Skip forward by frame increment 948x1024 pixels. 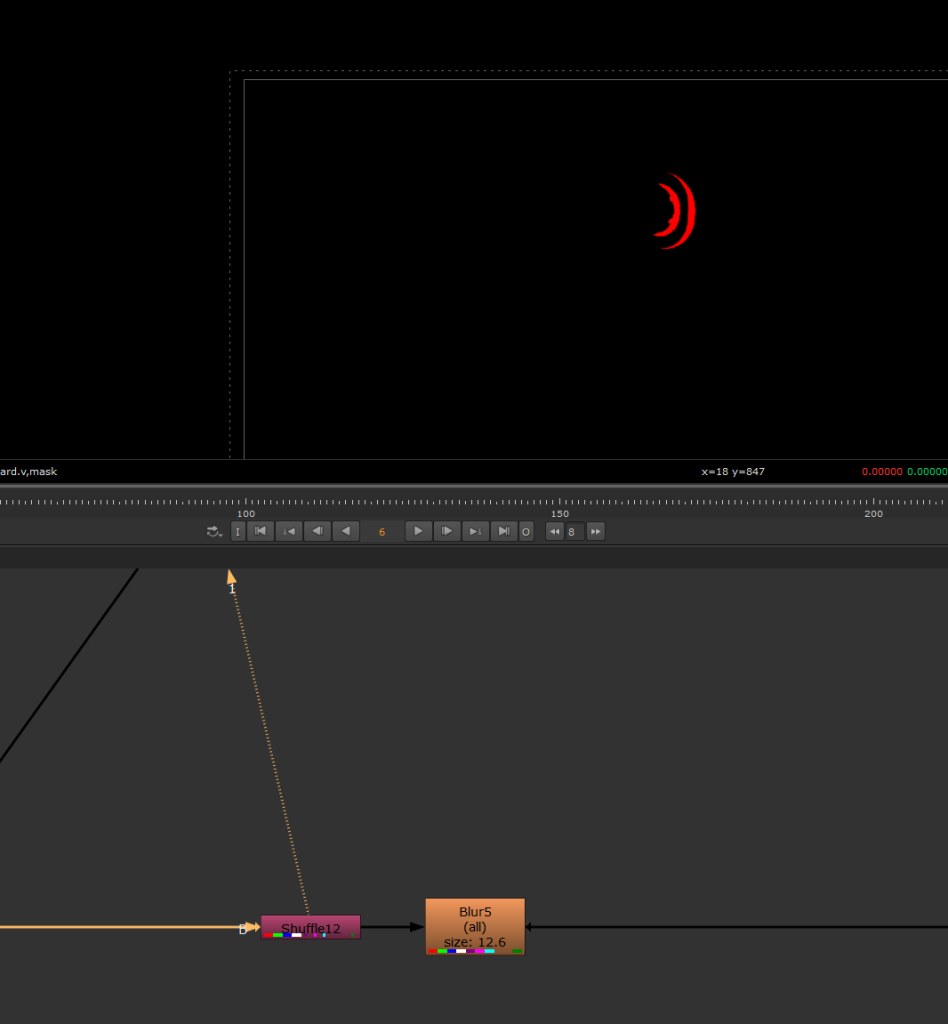point(595,532)
